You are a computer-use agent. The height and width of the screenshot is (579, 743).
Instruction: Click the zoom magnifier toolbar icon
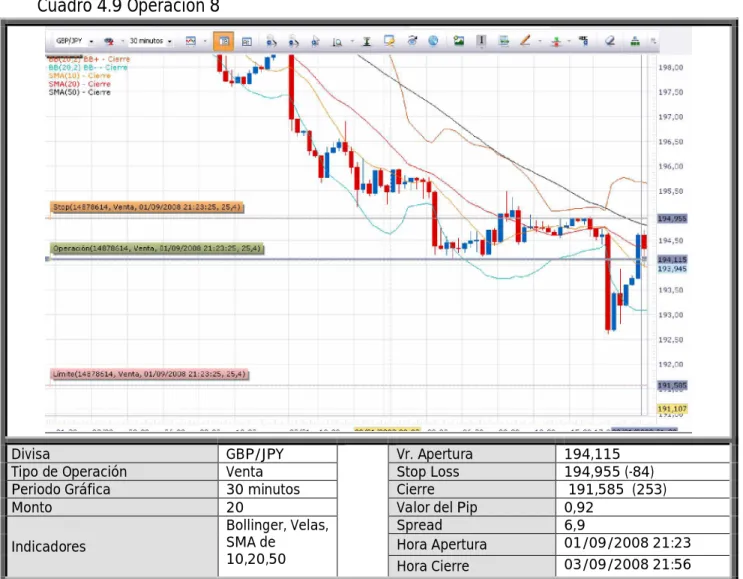337,42
